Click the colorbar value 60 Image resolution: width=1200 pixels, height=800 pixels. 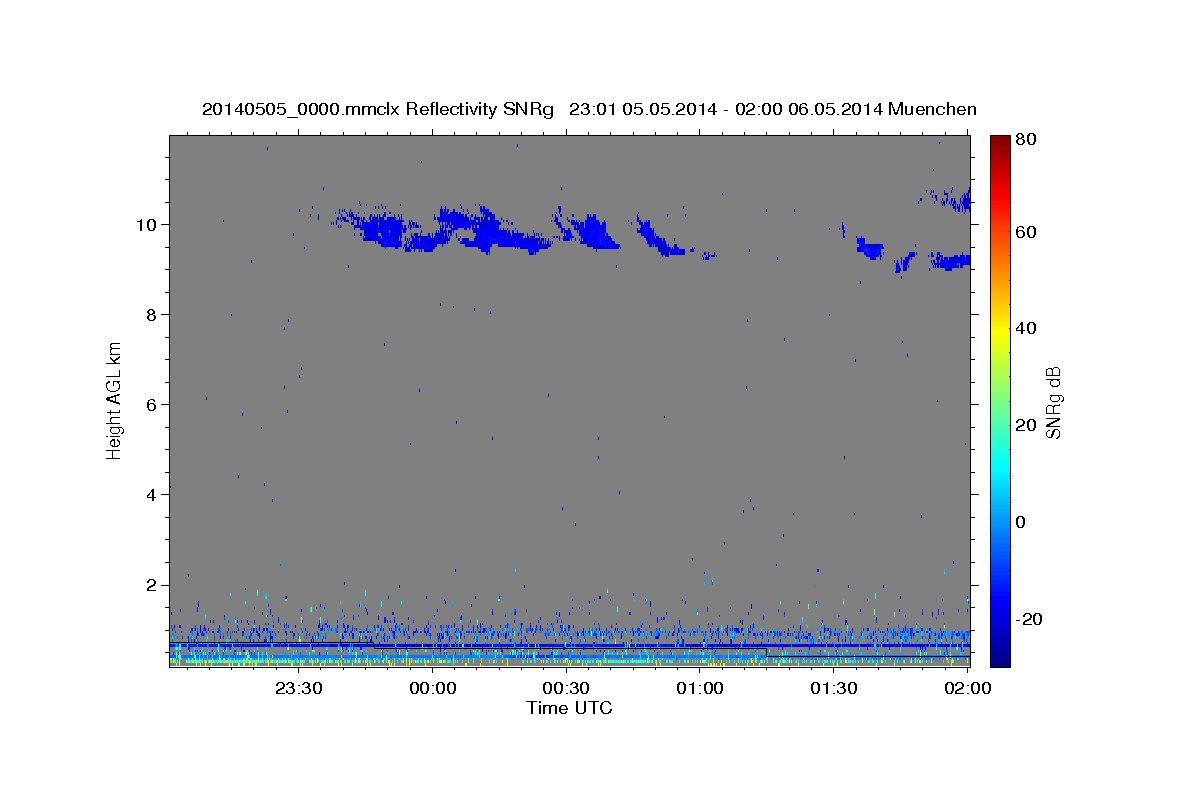tap(1027, 232)
